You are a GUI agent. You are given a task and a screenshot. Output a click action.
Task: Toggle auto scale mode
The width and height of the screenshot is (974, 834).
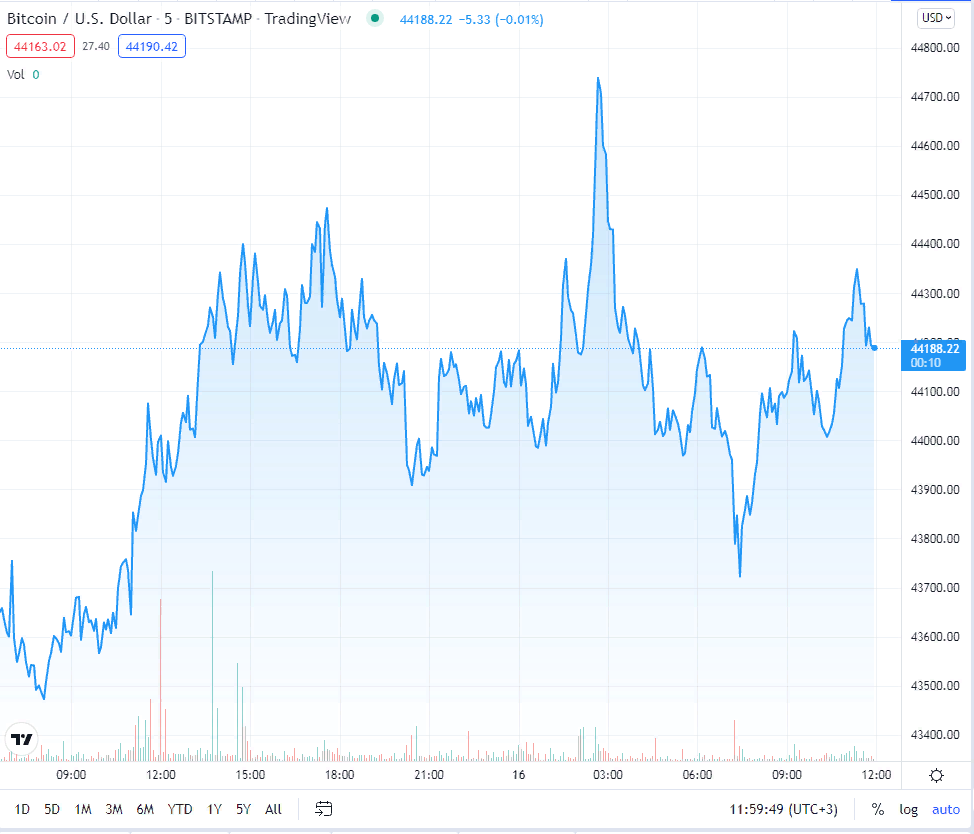pyautogui.click(x=945, y=809)
